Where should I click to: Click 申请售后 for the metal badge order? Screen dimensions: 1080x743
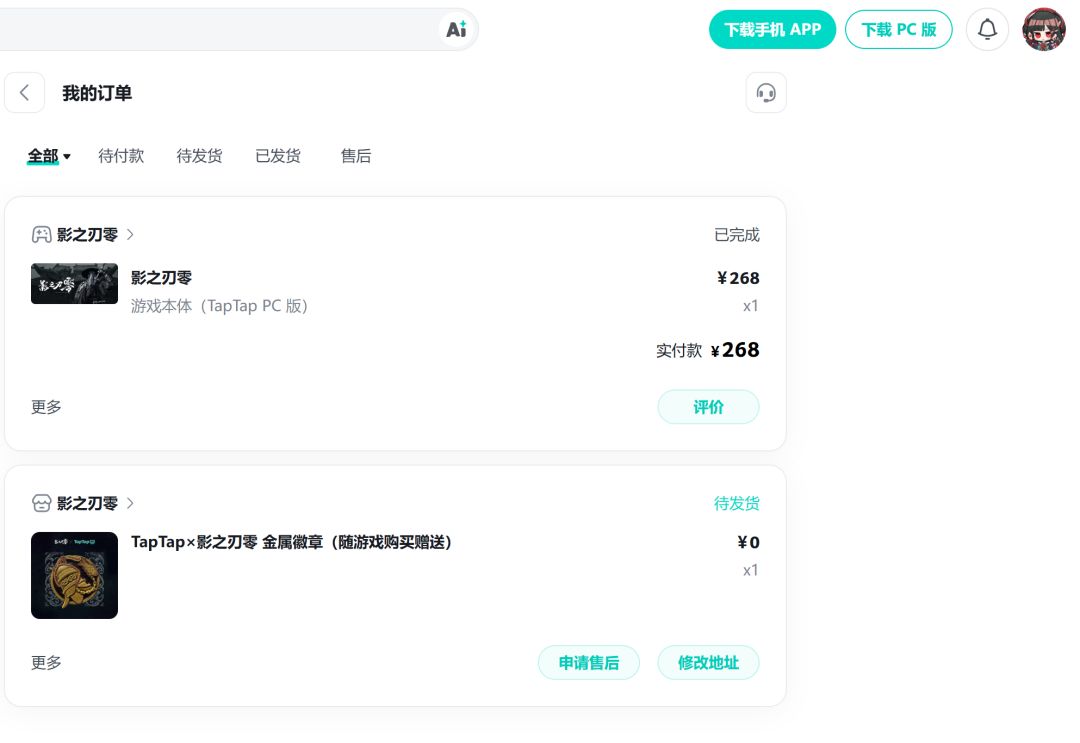click(x=589, y=662)
